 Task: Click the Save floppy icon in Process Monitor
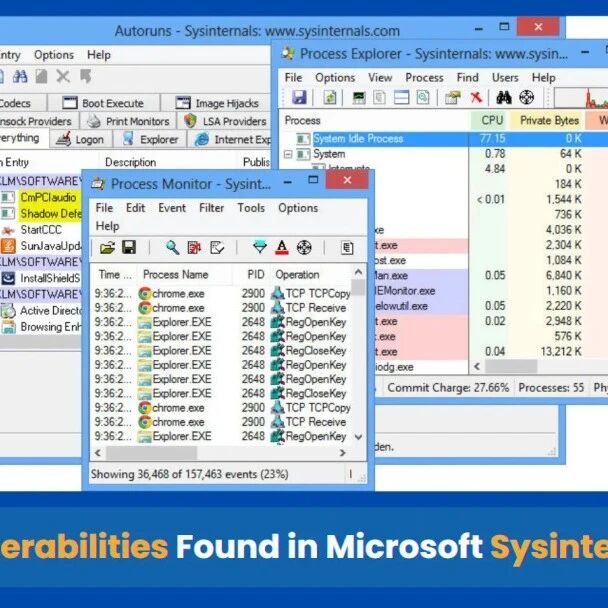[x=129, y=247]
